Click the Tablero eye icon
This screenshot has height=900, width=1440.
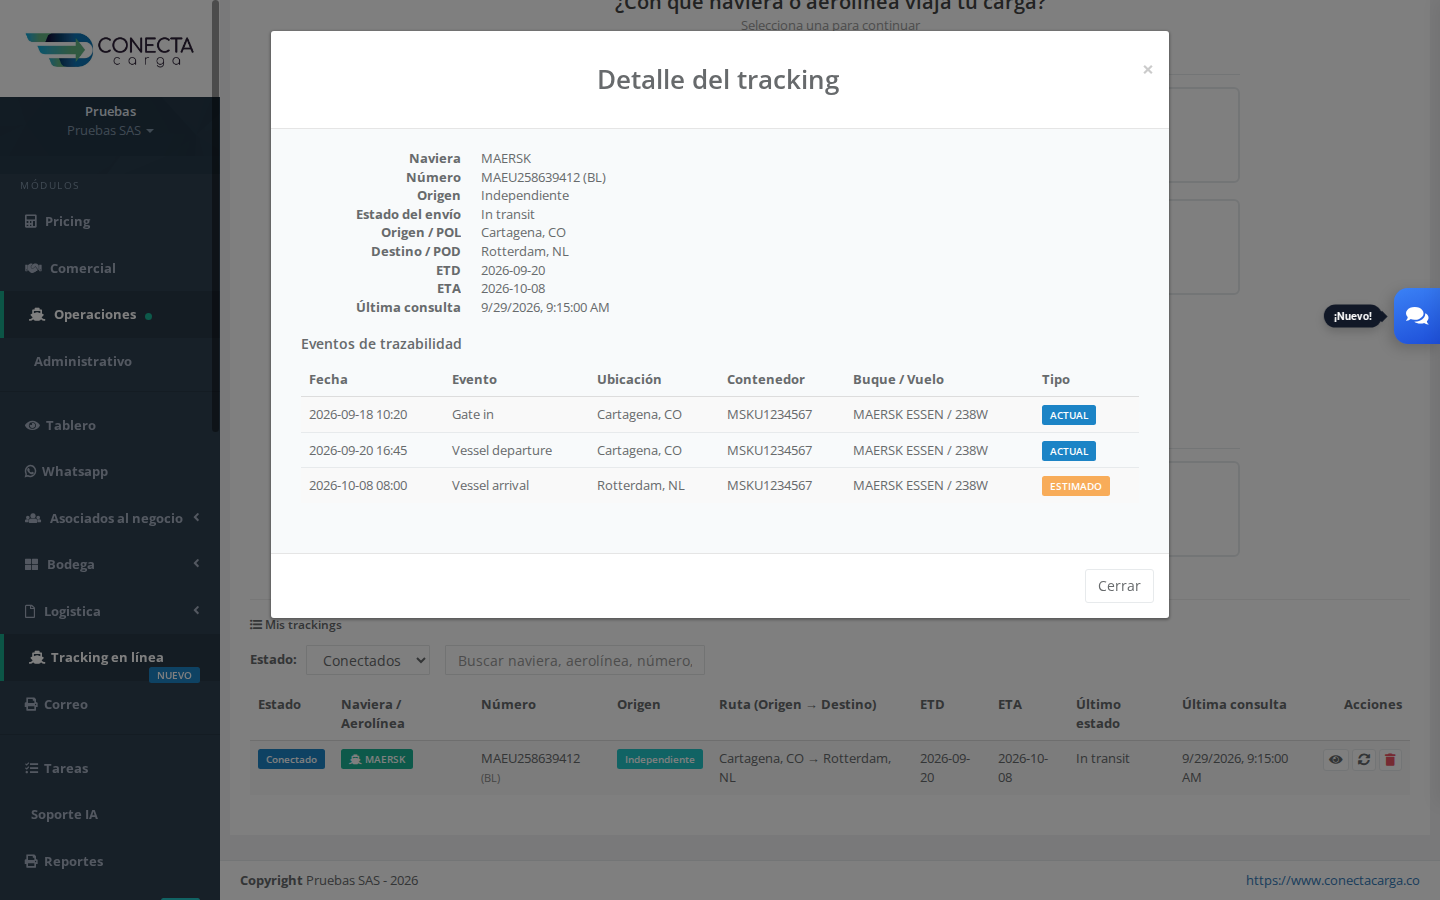[x=32, y=425]
